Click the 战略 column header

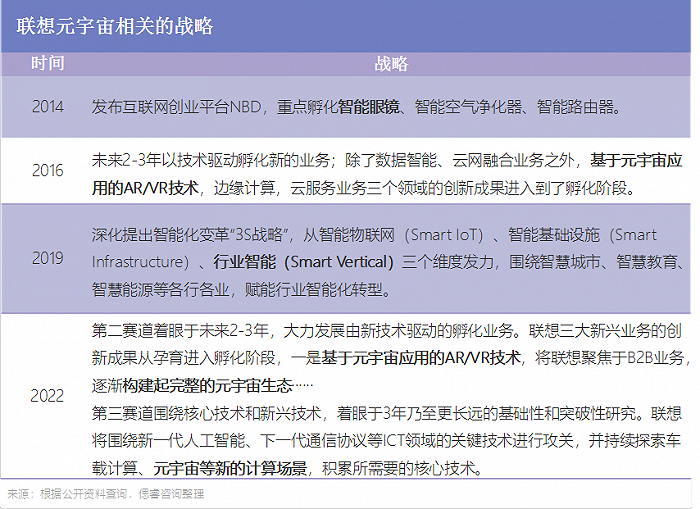click(391, 64)
